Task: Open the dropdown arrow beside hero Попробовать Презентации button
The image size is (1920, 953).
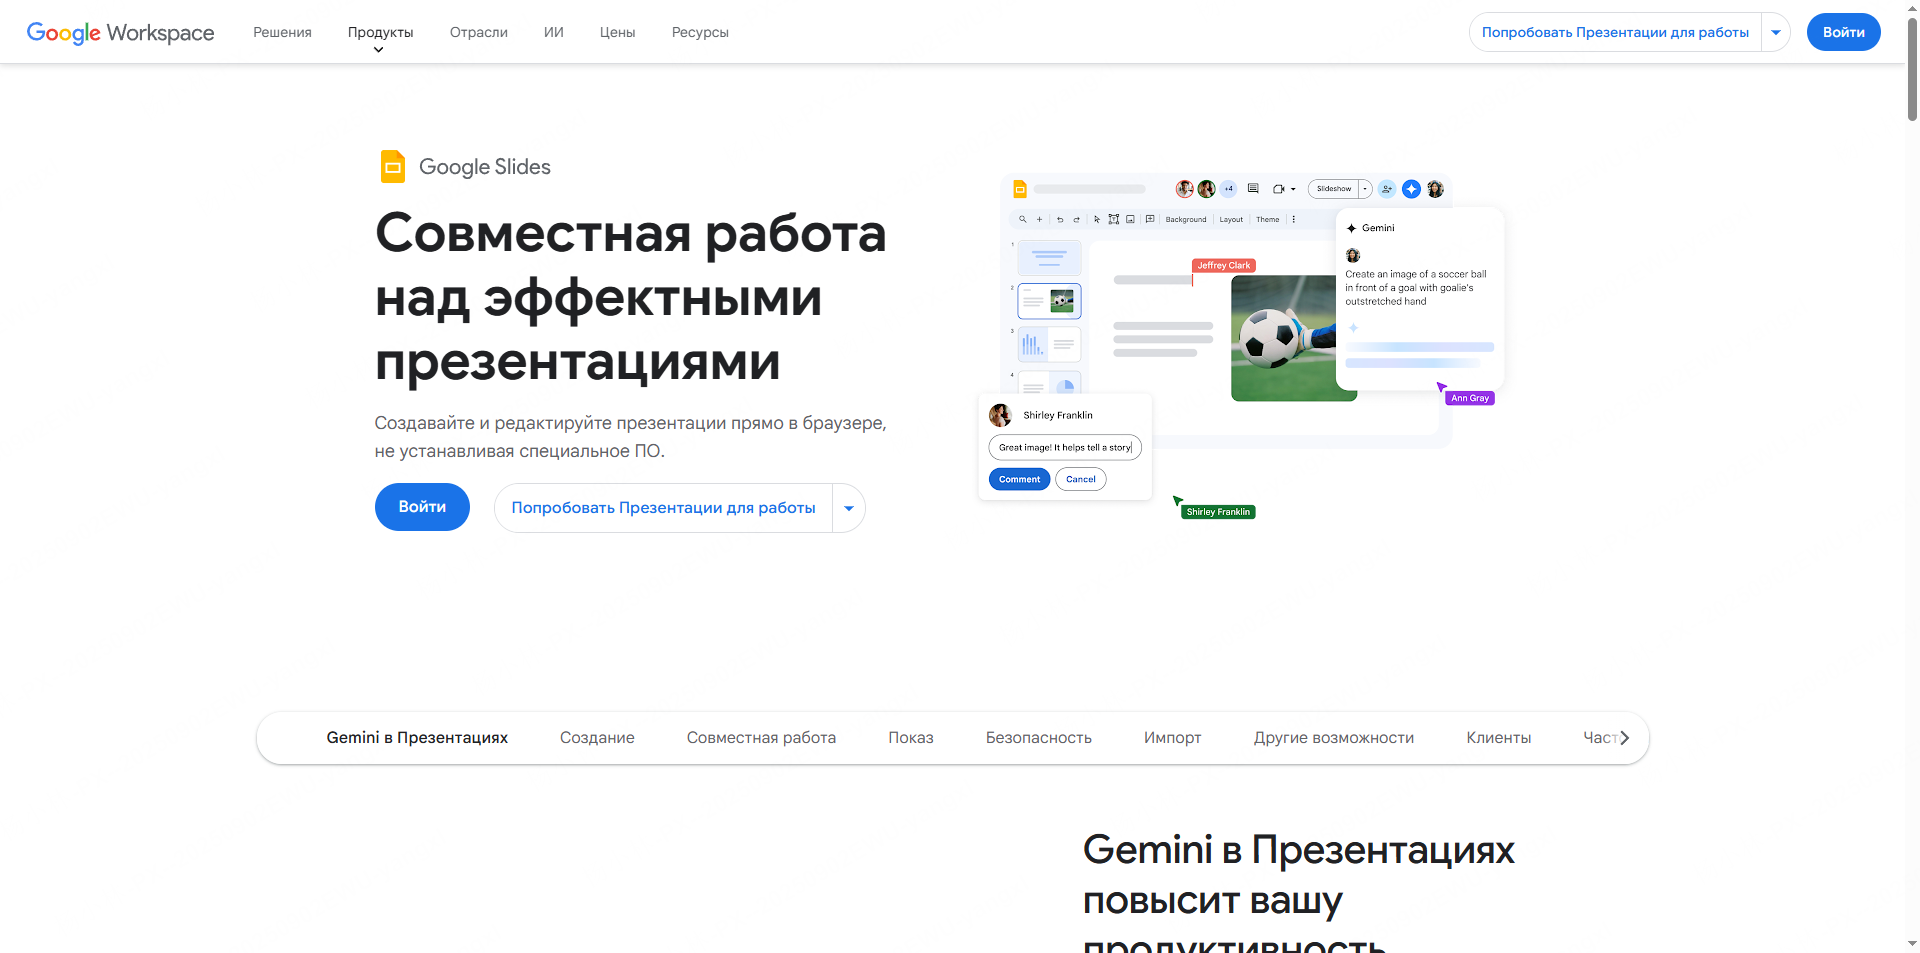Action: [849, 508]
